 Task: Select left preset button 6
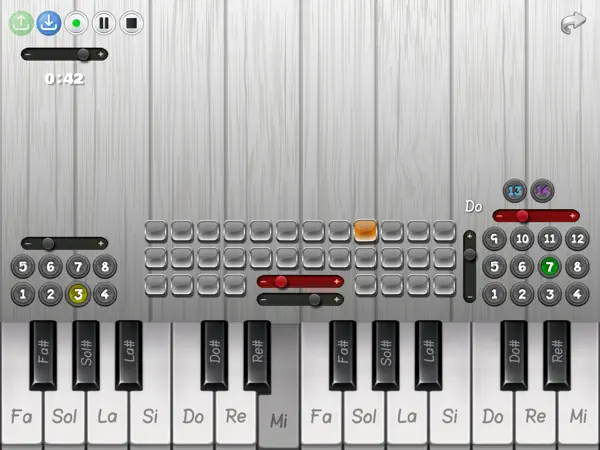pyautogui.click(x=51, y=266)
